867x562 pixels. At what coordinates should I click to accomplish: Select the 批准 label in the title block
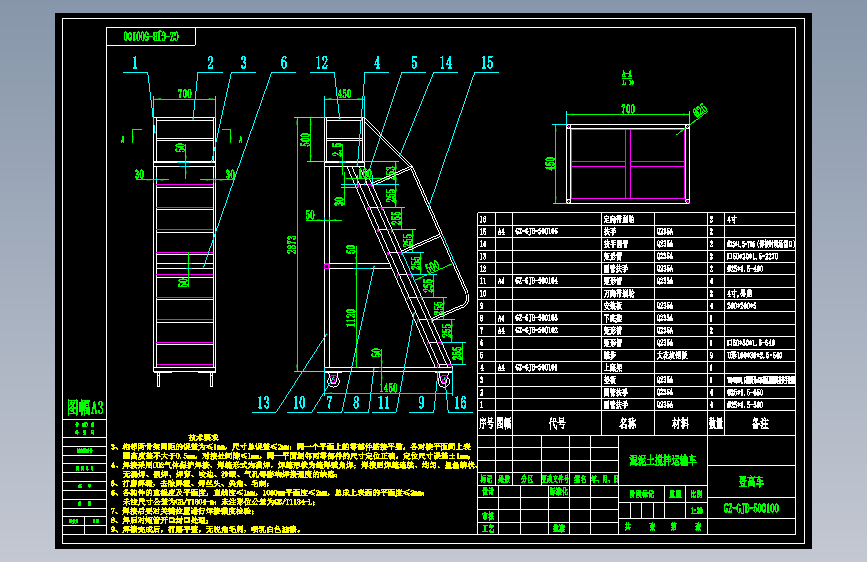(x=558, y=529)
